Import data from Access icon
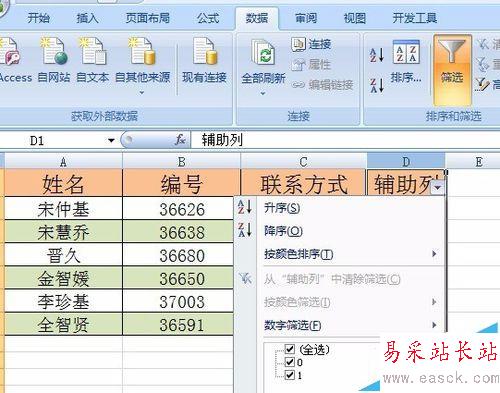 click(10, 52)
